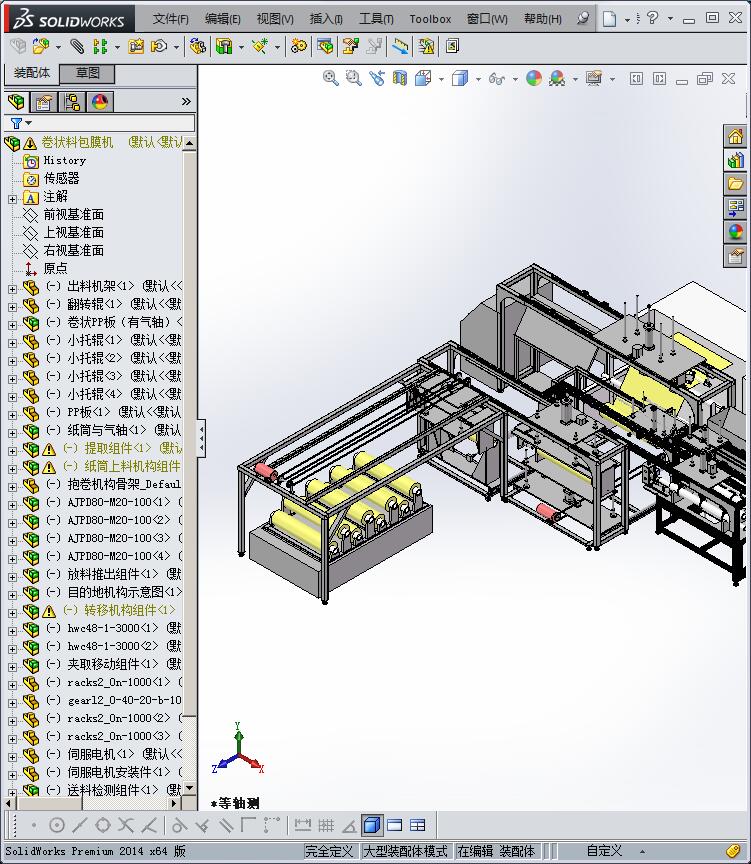Open the Section View tool
751x864 pixels.
[400, 78]
